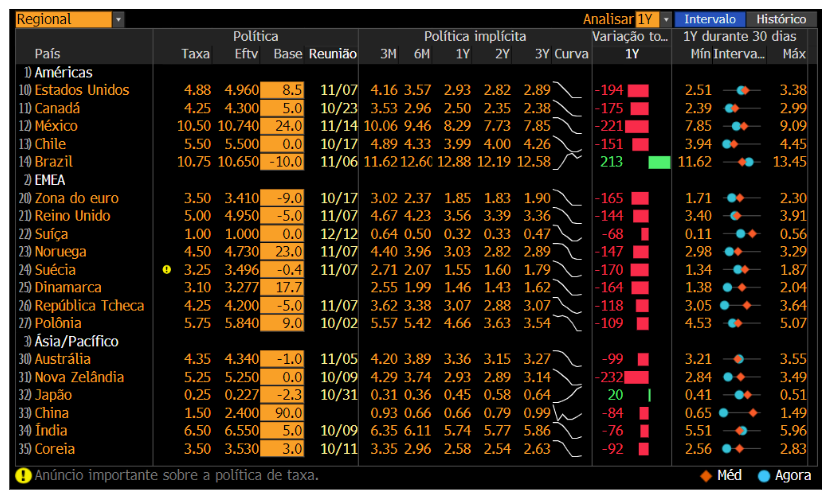Switch to the Histórico tab
This screenshot has height=500, width=832.
pyautogui.click(x=781, y=20)
